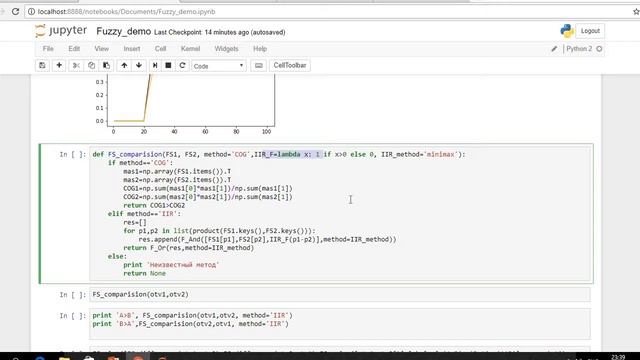Click the 'return None' line
This screenshot has width=640, height=360.
(144, 273)
